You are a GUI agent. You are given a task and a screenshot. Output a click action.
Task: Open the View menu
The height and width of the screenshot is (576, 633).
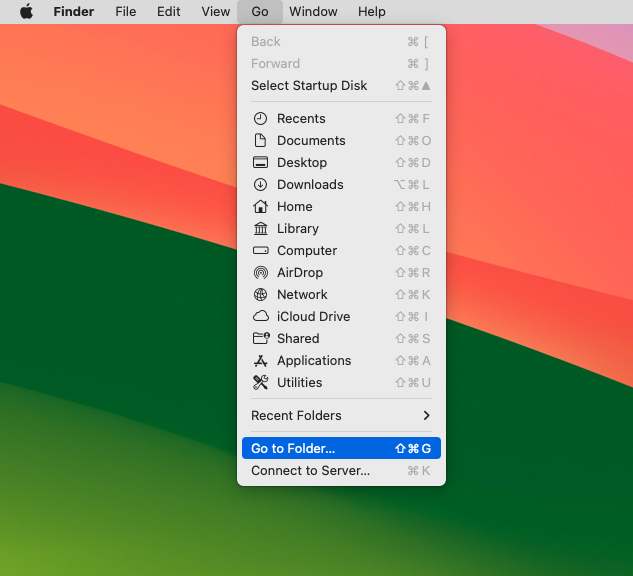pyautogui.click(x=216, y=11)
